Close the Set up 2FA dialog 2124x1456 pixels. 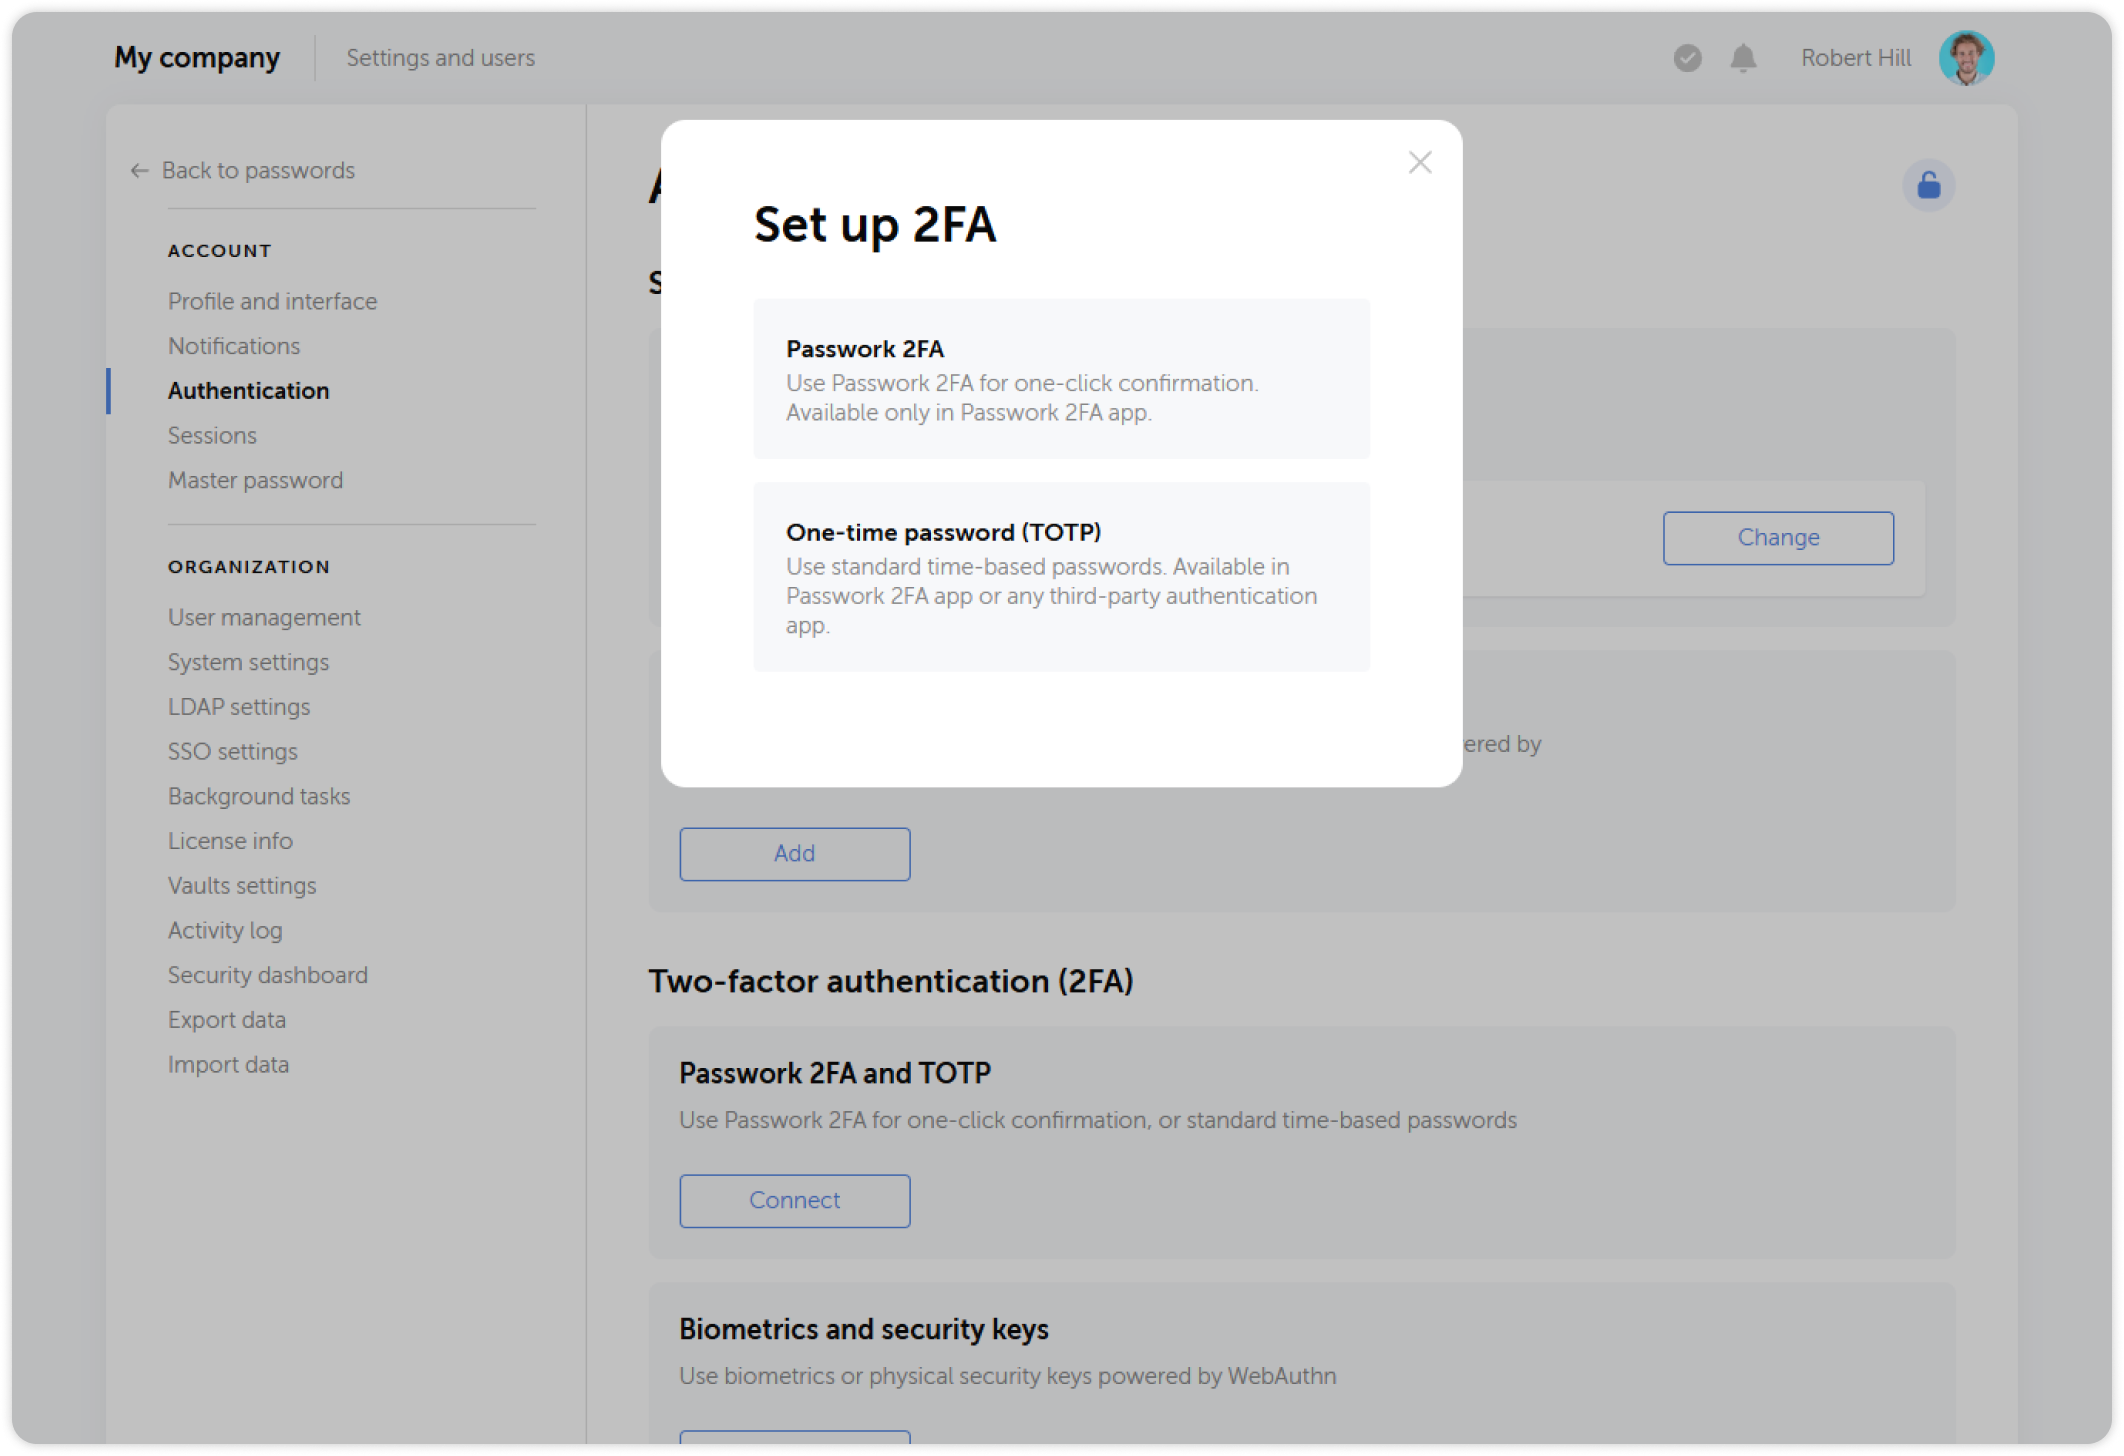1420,162
